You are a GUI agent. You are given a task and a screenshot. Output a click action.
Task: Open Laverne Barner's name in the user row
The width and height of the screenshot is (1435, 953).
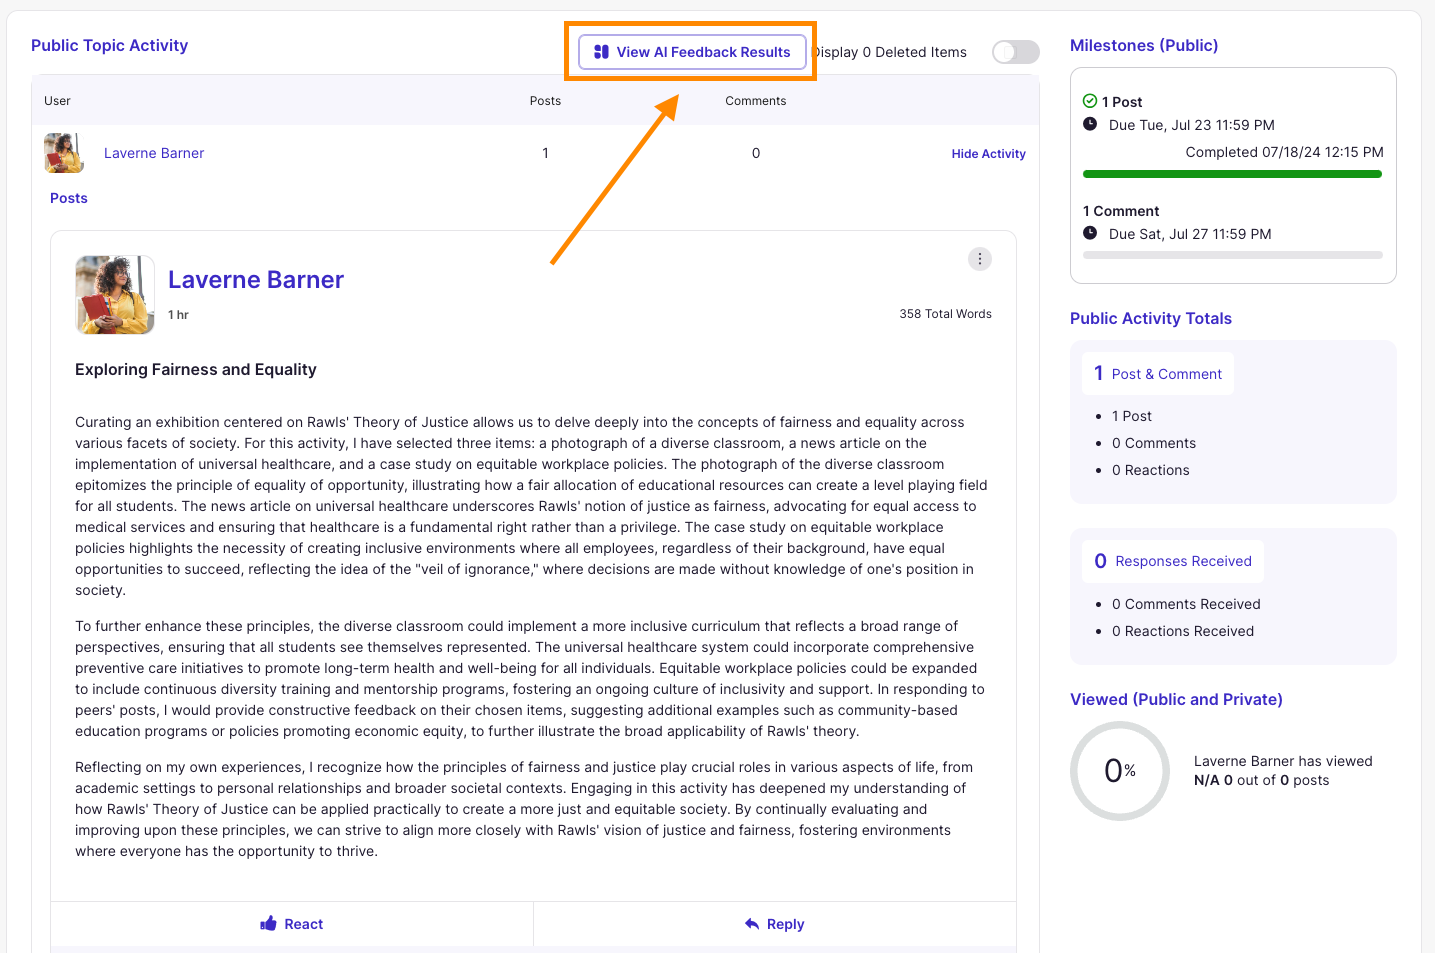[x=154, y=153]
